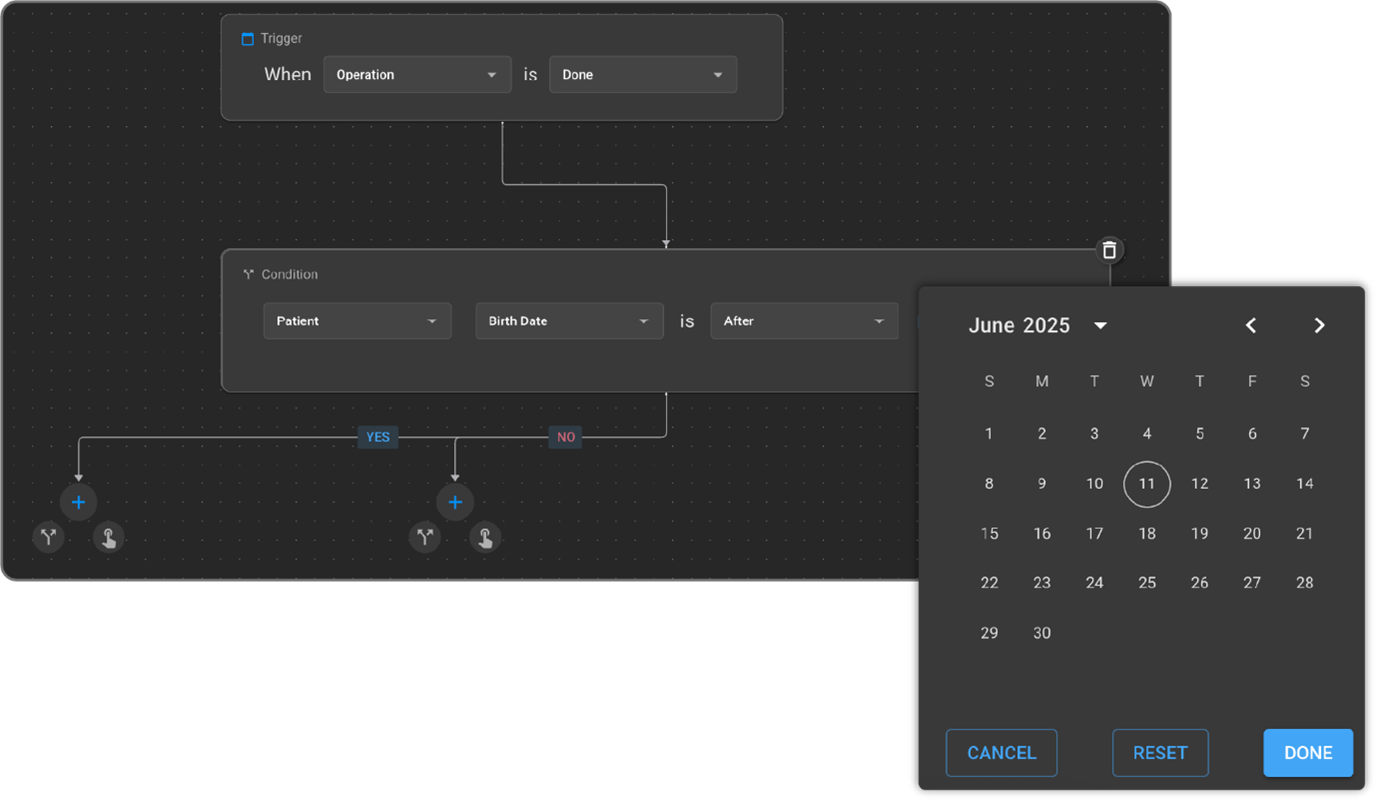Add branch condition icon under YES path
The image size is (1379, 804).
pos(48,538)
